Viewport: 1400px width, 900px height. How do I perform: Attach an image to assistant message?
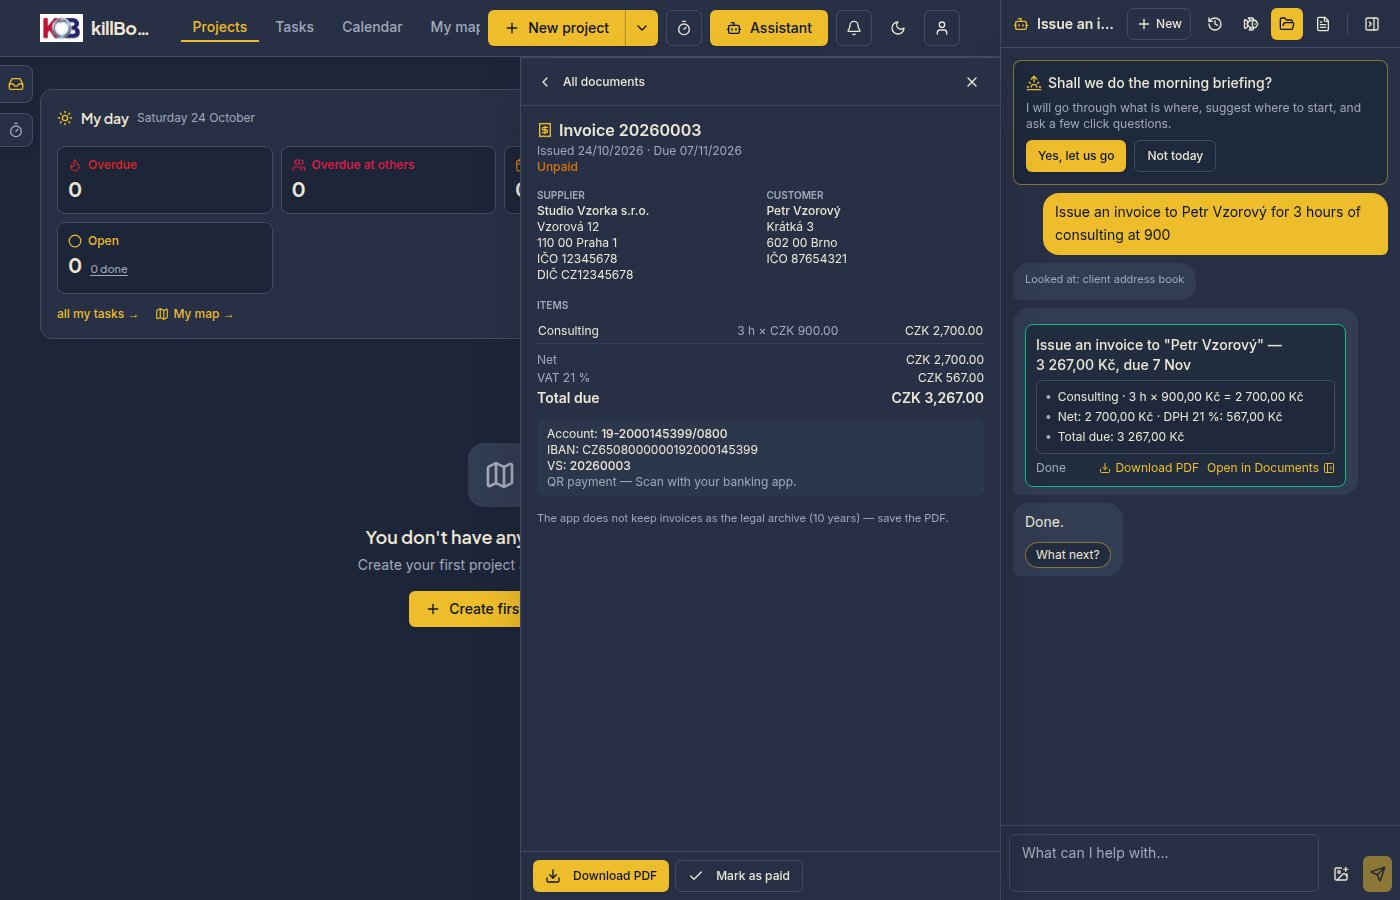coord(1341,874)
